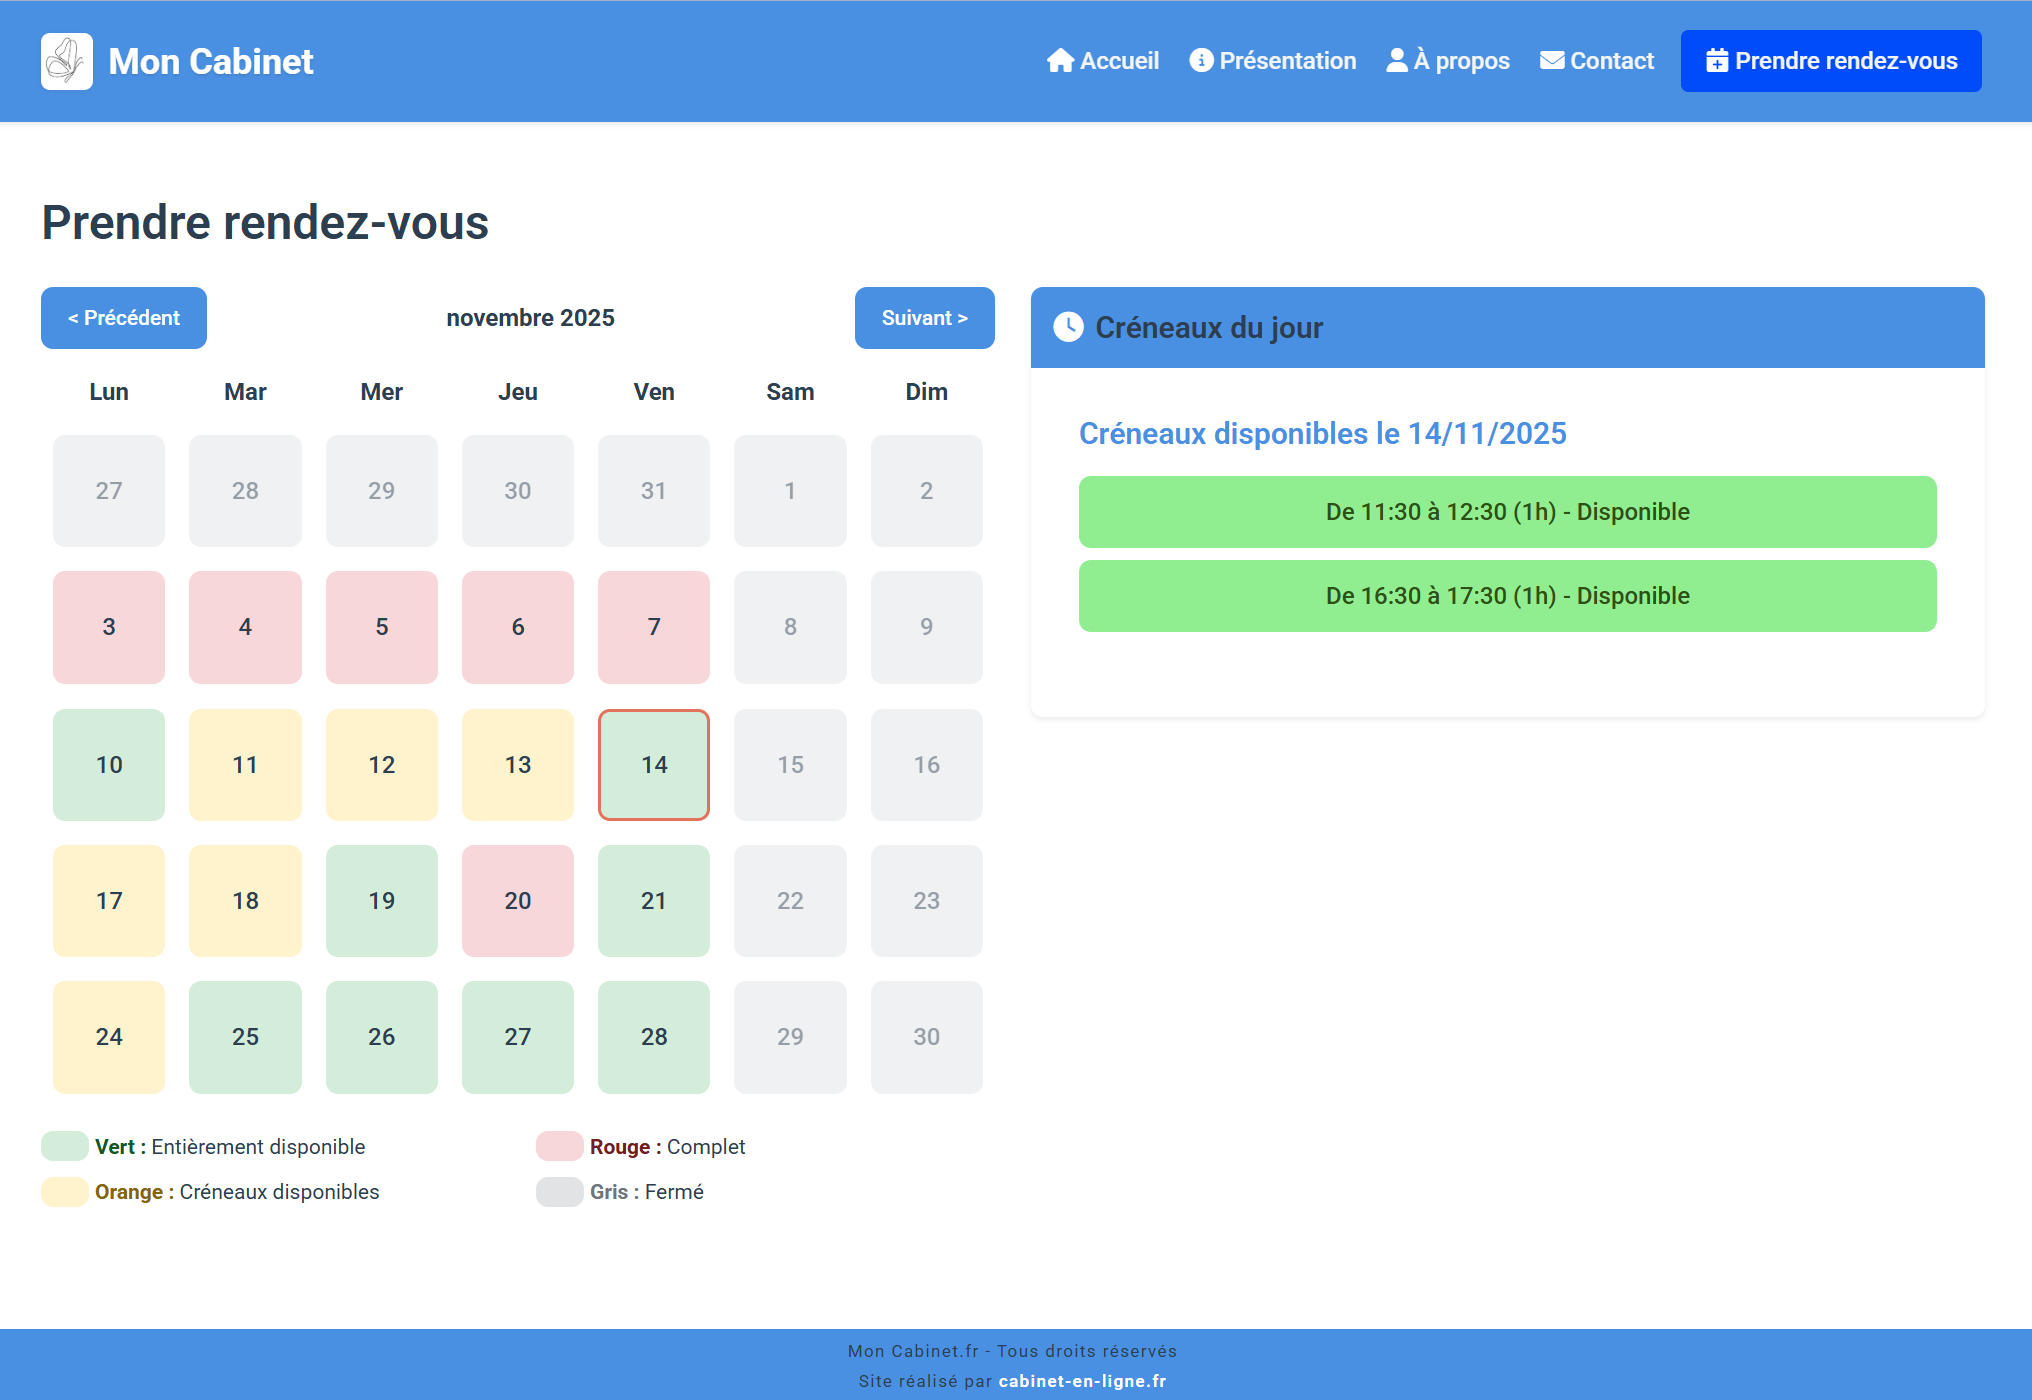Click the calendar-plus icon in Prendre rendez-vous

(x=1717, y=61)
